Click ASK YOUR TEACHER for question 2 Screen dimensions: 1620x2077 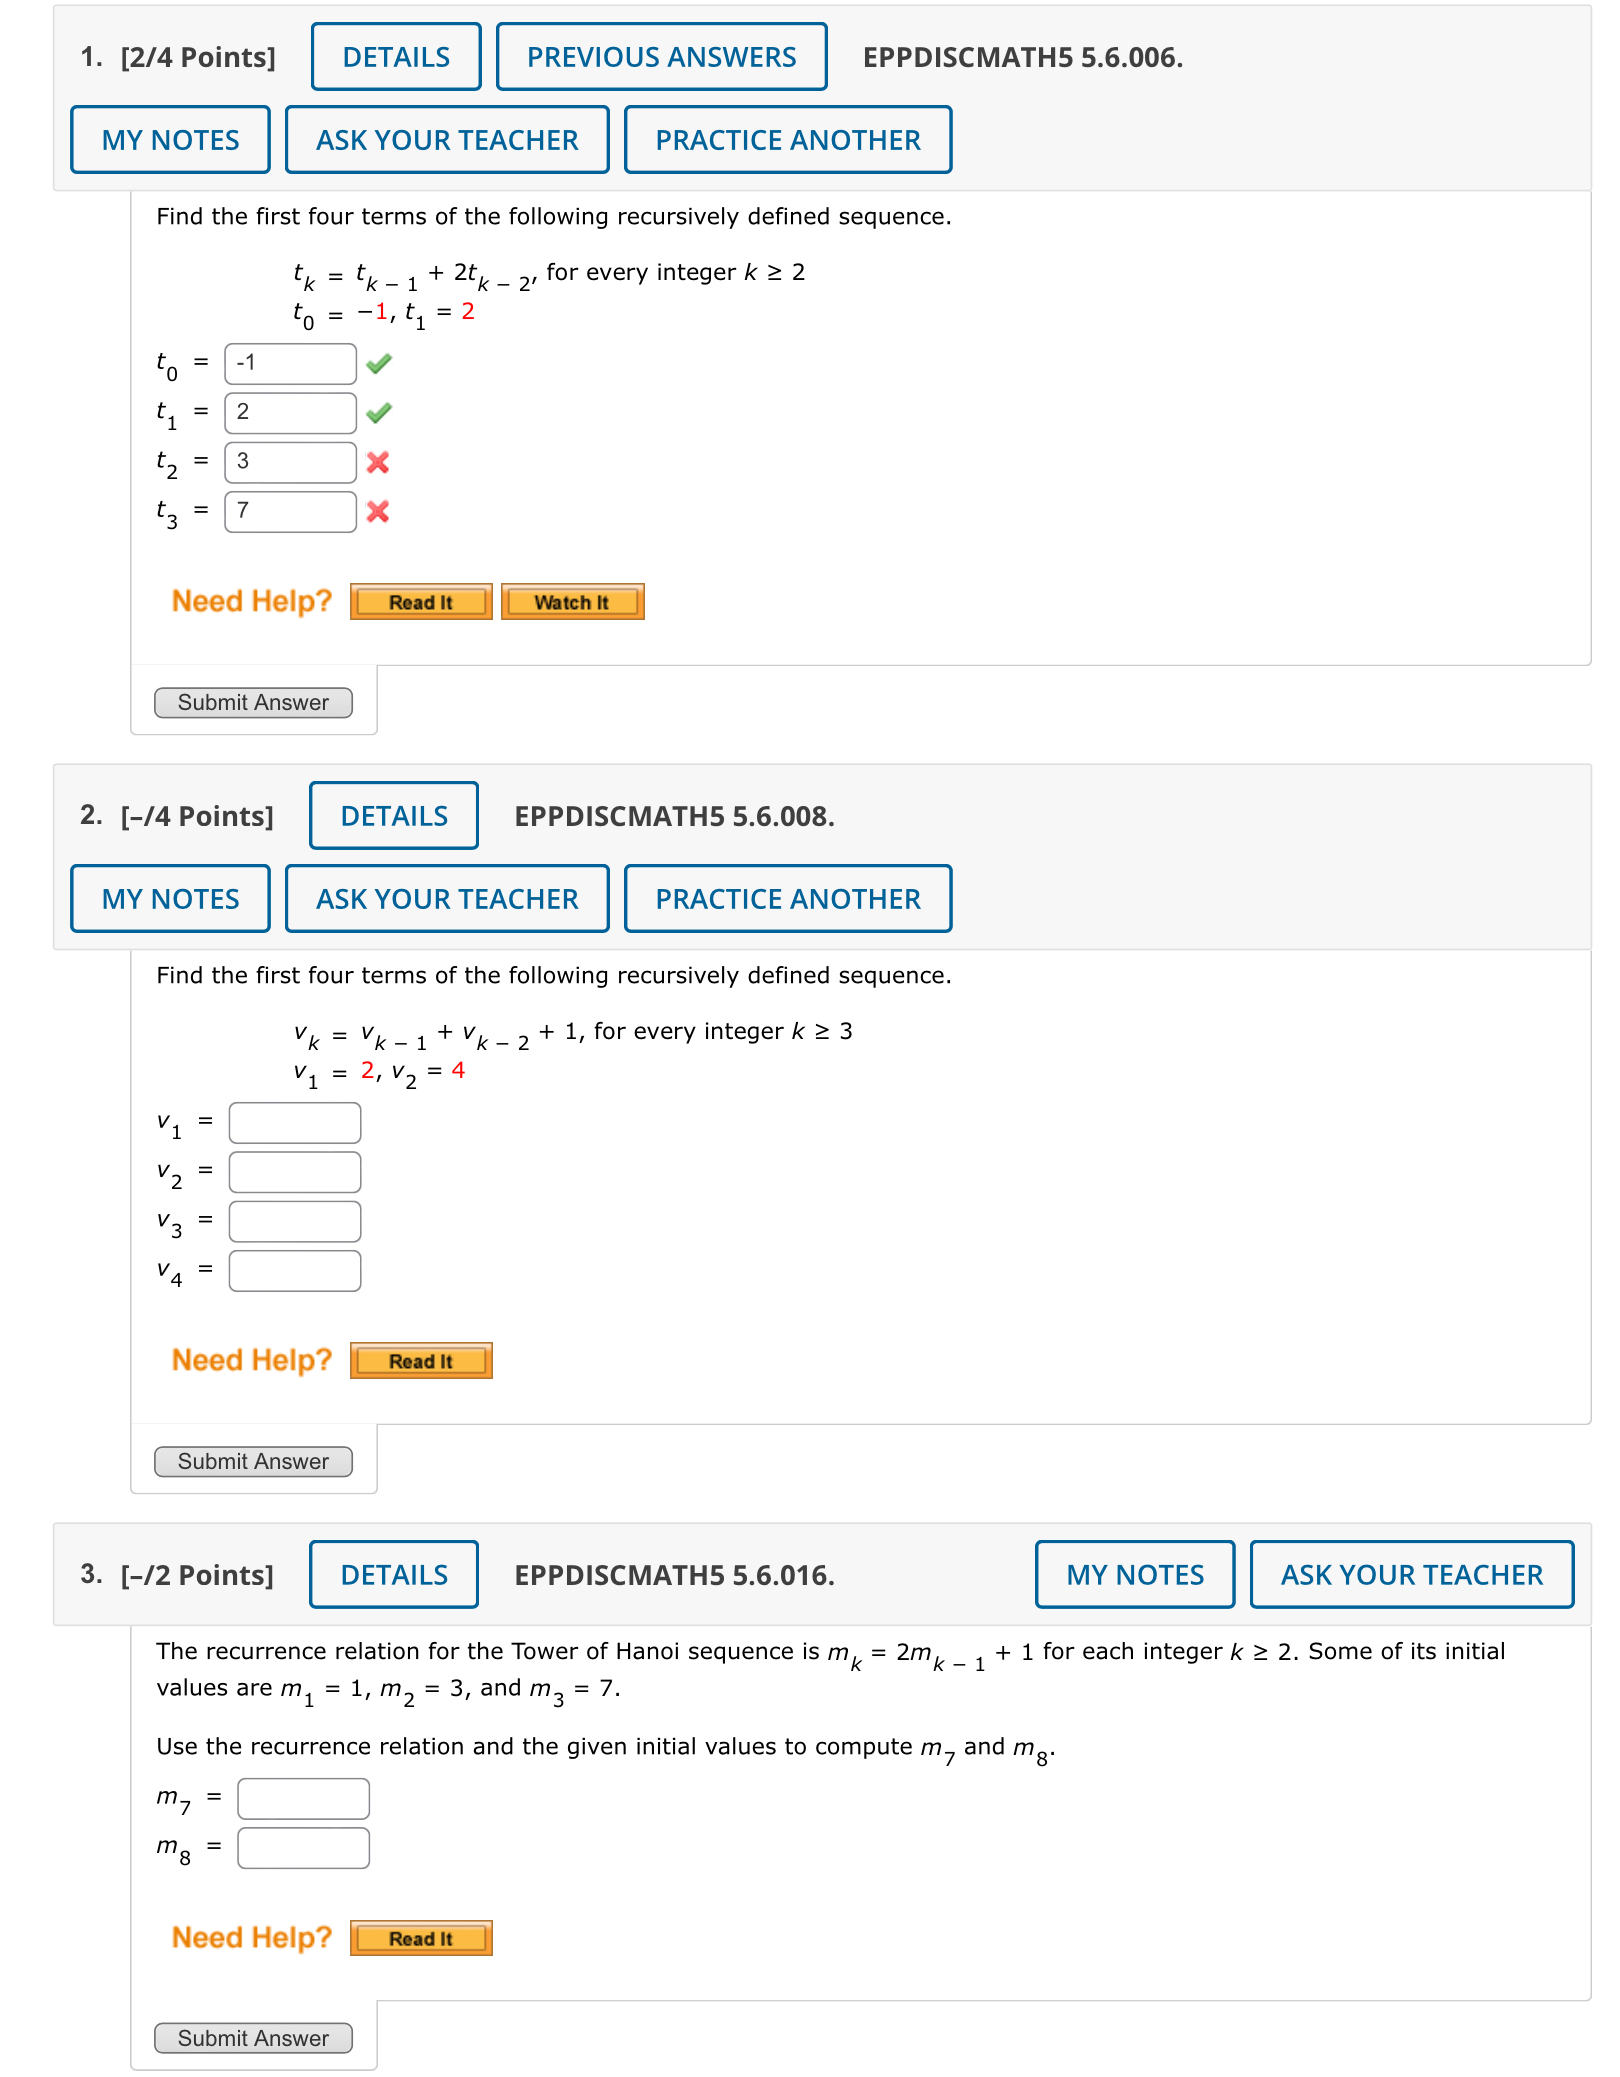click(447, 898)
